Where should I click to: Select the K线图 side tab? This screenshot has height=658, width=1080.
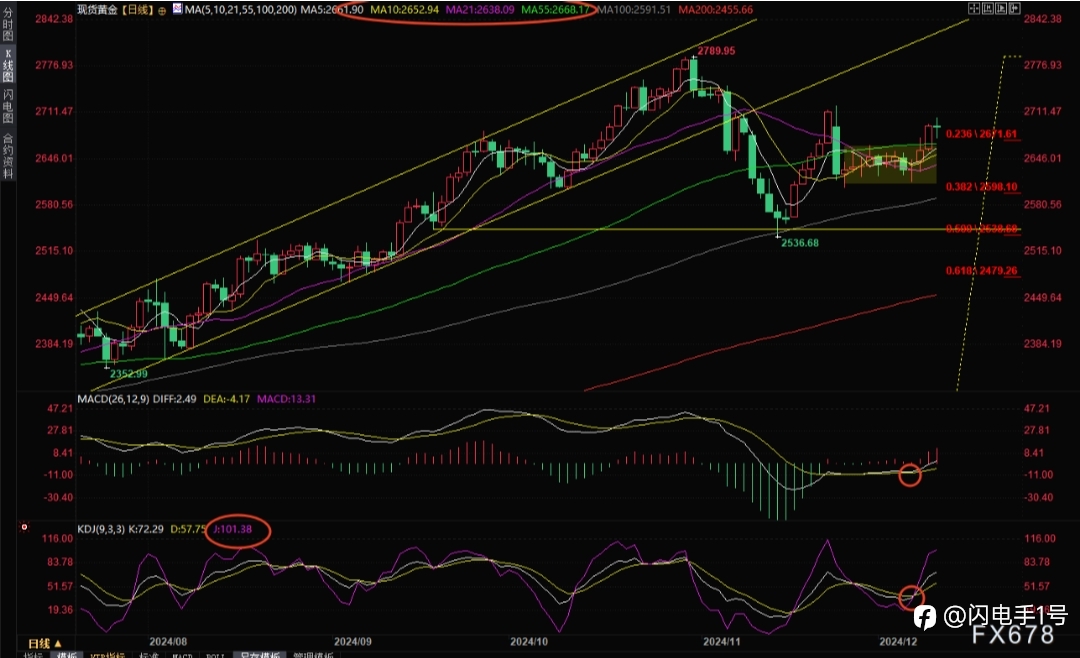click(x=8, y=66)
